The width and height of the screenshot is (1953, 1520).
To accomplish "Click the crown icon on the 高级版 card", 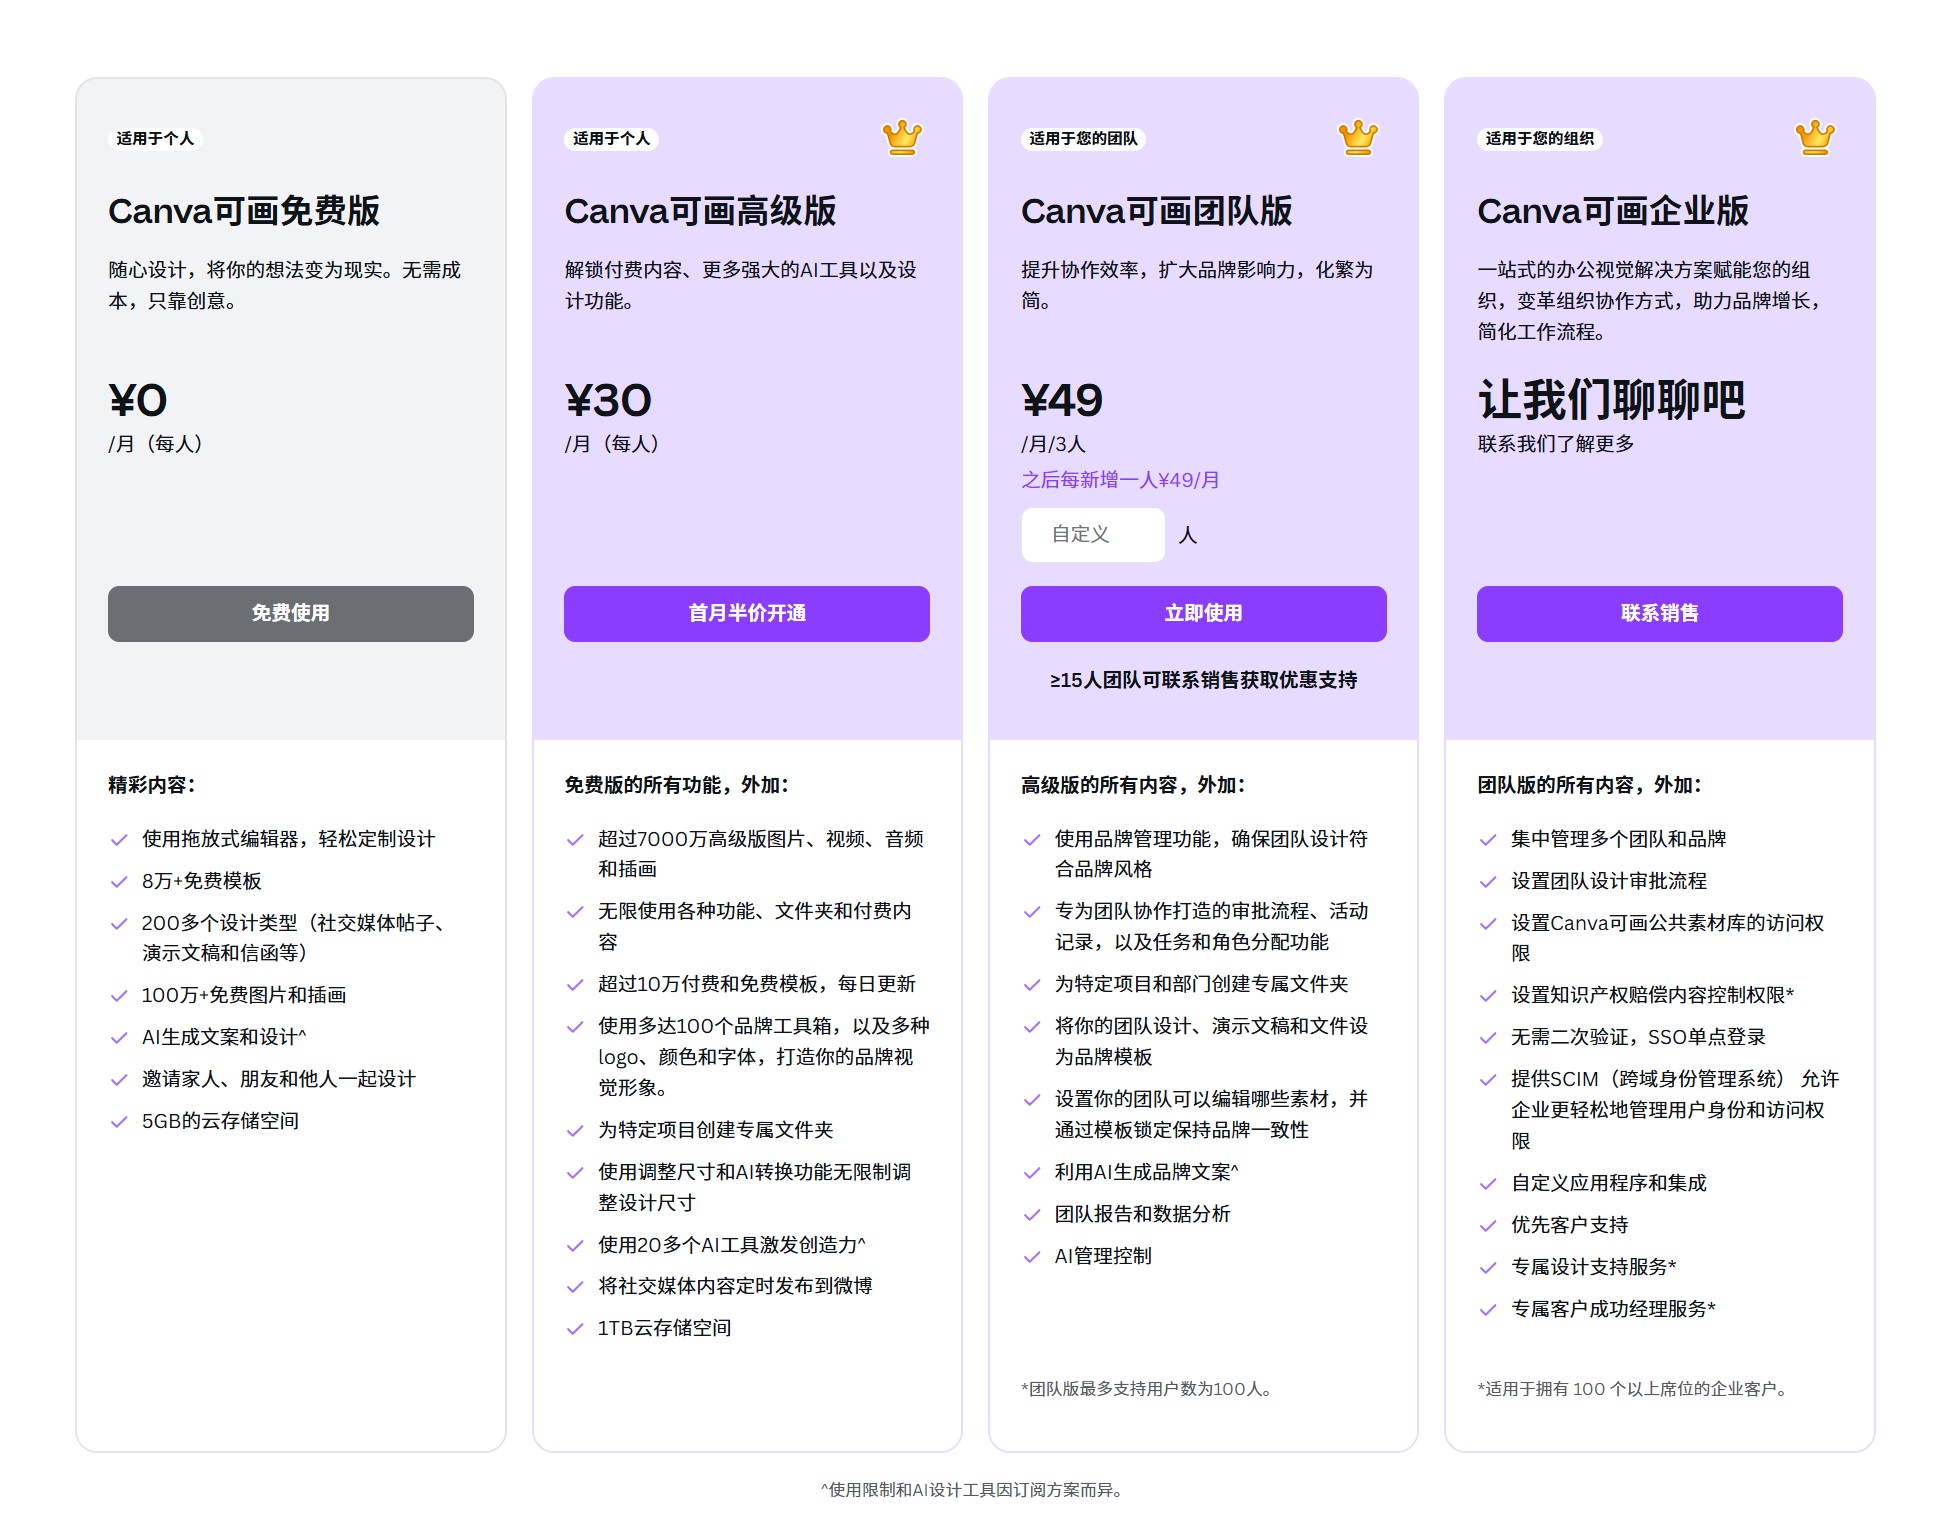I will tap(902, 138).
